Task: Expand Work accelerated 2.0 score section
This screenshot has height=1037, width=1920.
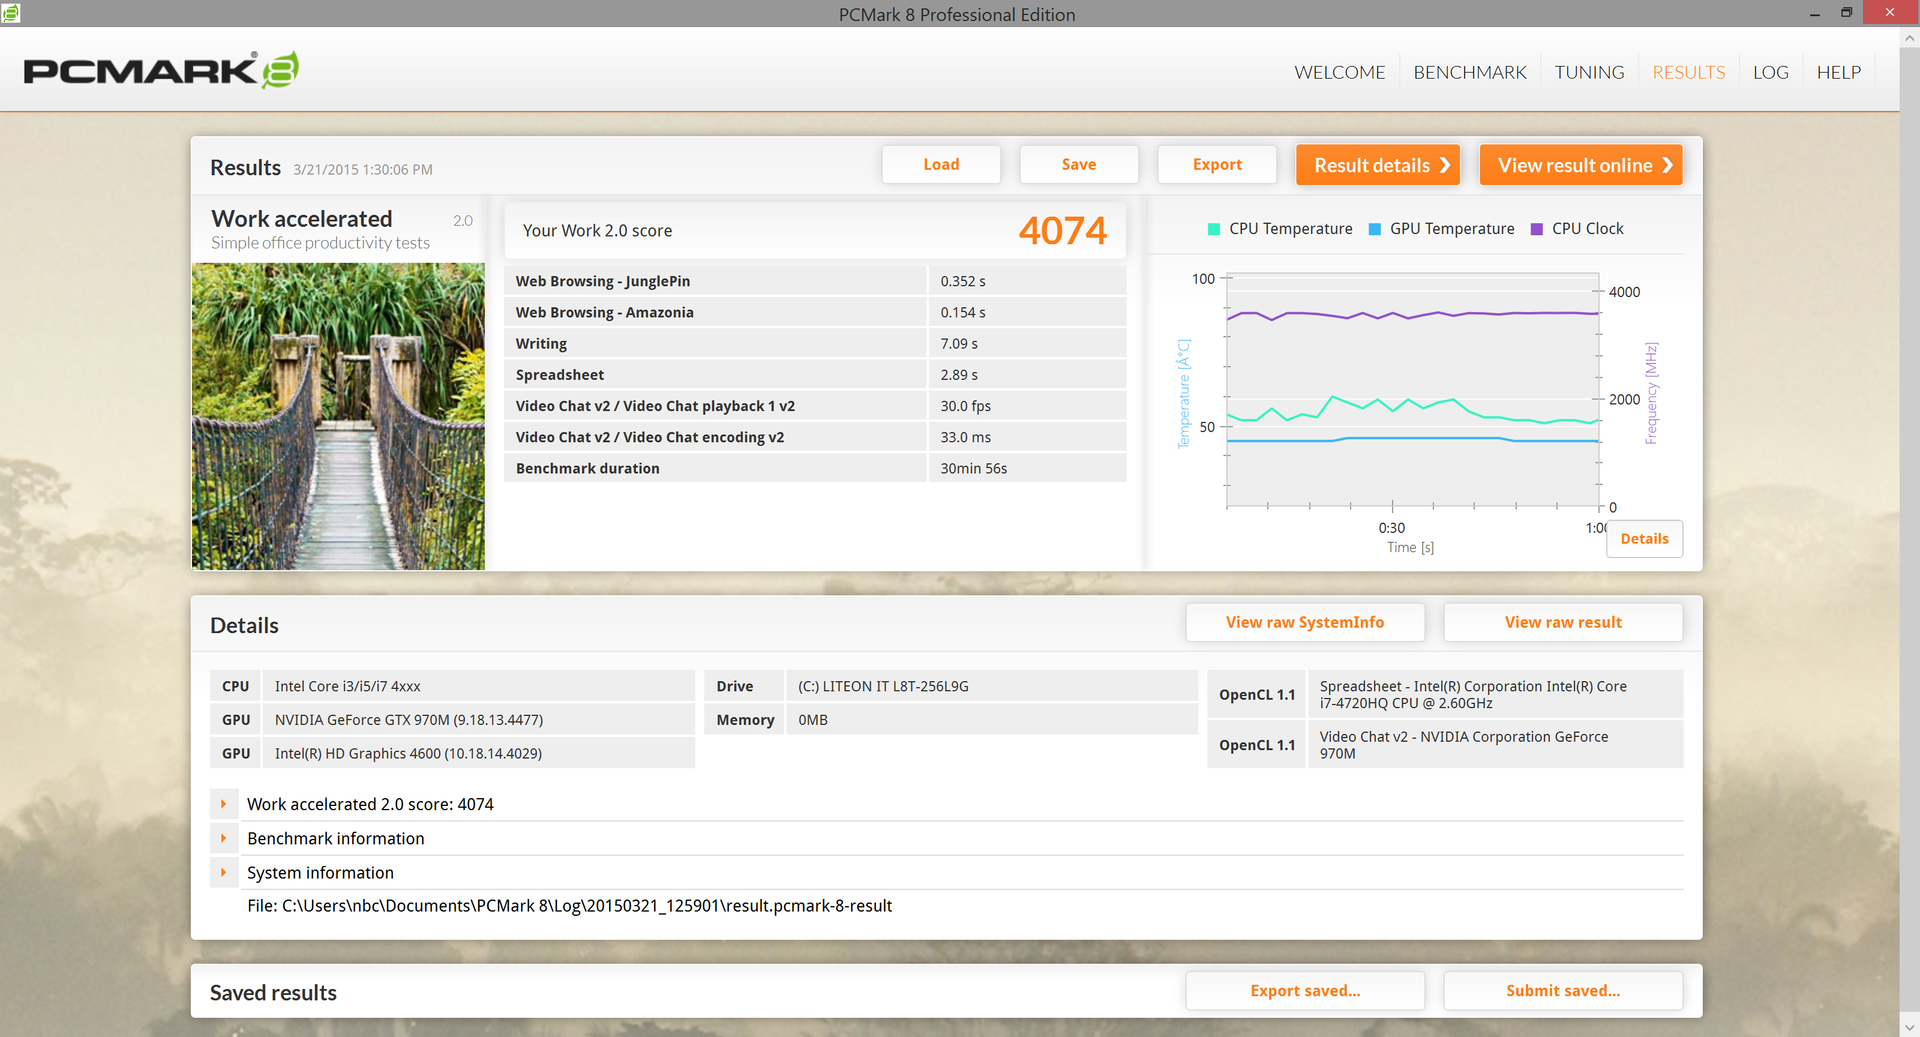Action: (x=224, y=804)
